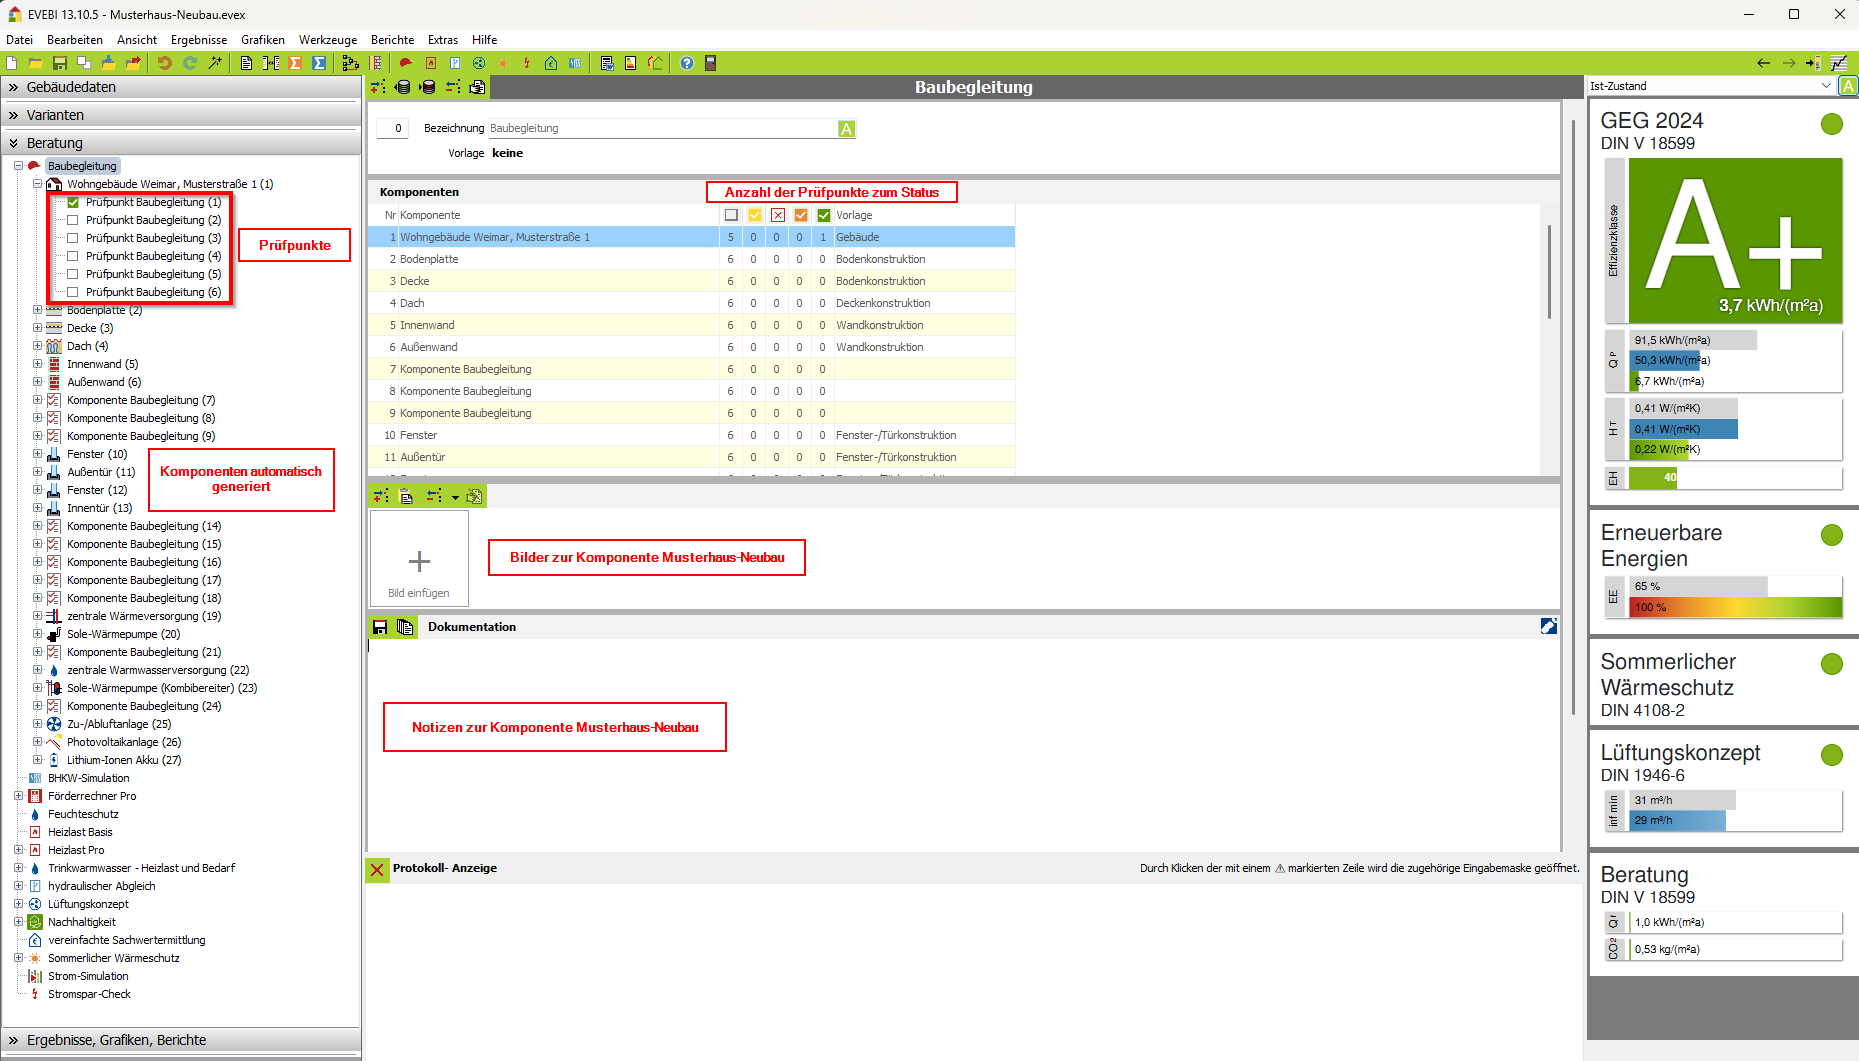Uncheck Prüfpunkt Baubegleitung (1) checkbox

(x=73, y=202)
